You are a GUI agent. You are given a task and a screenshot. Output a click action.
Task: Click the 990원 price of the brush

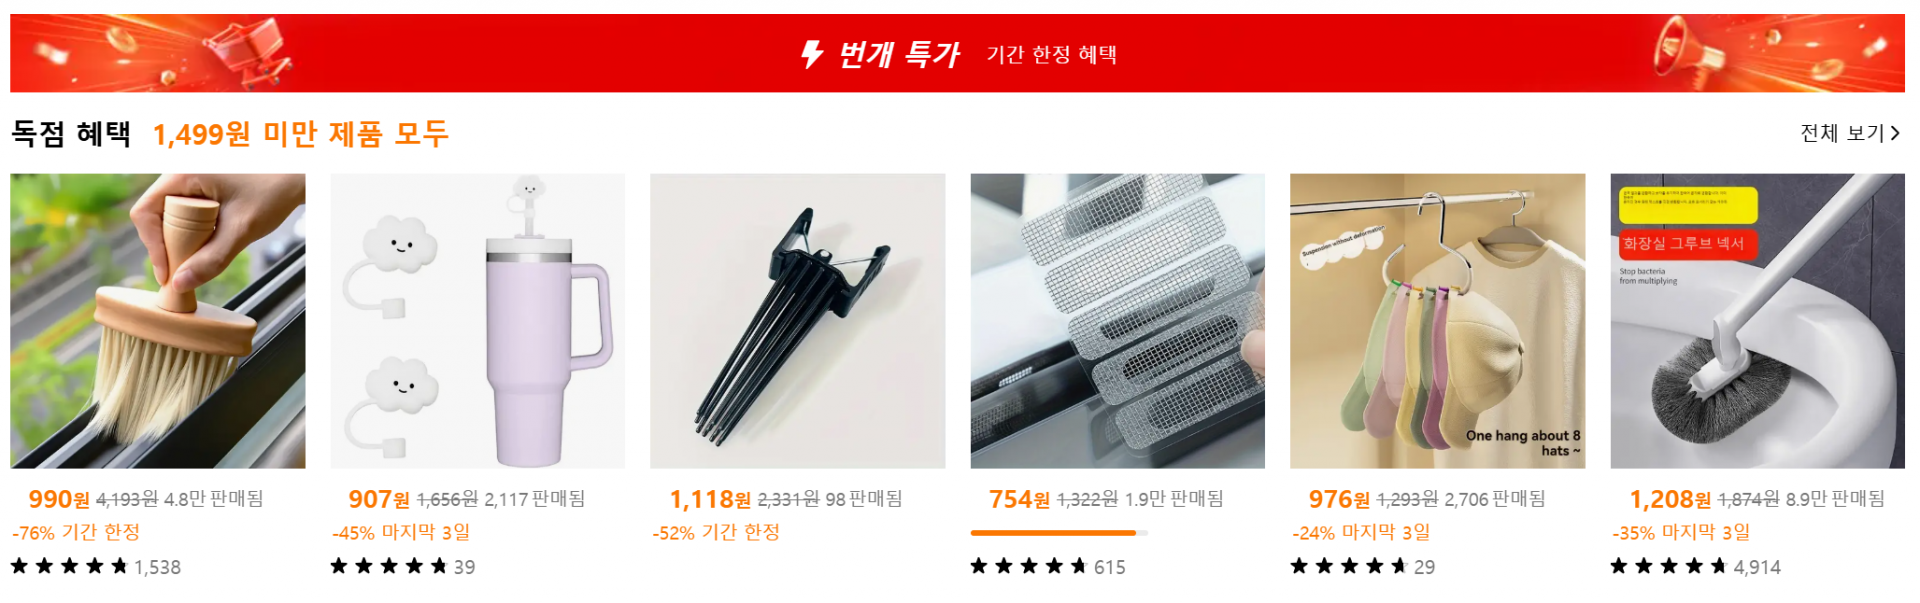click(x=59, y=499)
